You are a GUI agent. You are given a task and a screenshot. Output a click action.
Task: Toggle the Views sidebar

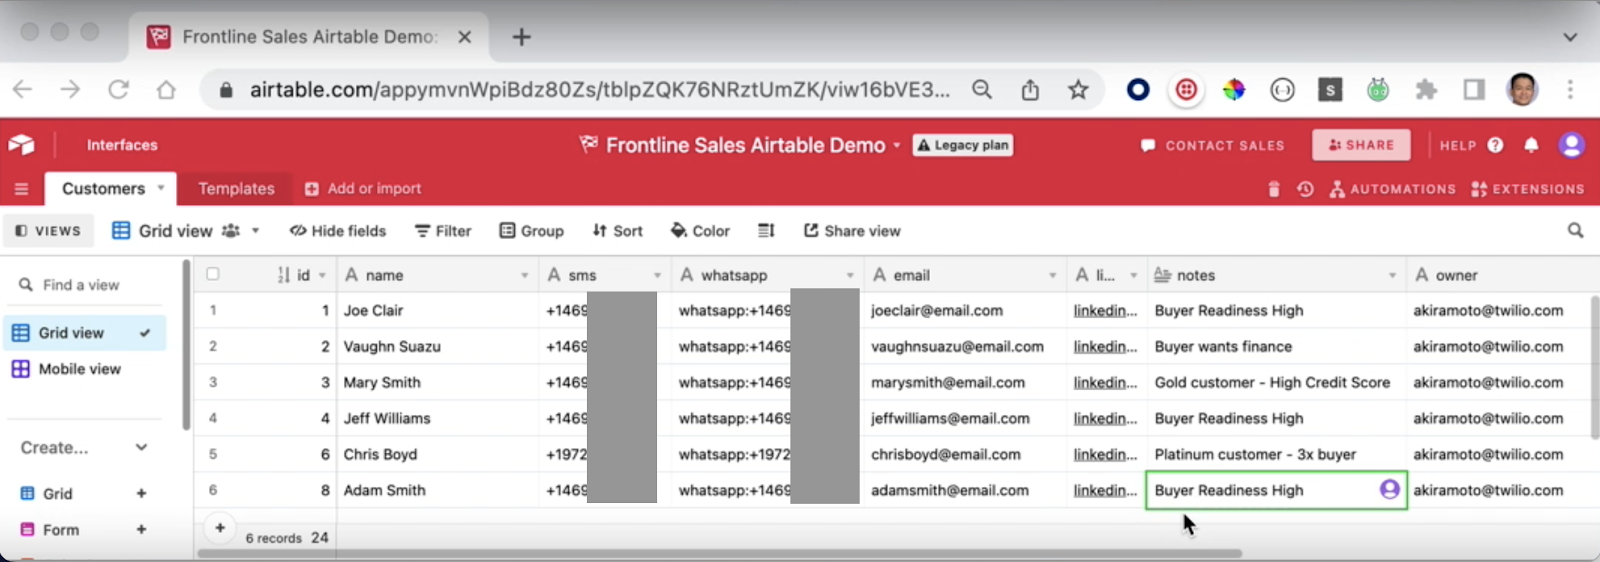point(48,231)
